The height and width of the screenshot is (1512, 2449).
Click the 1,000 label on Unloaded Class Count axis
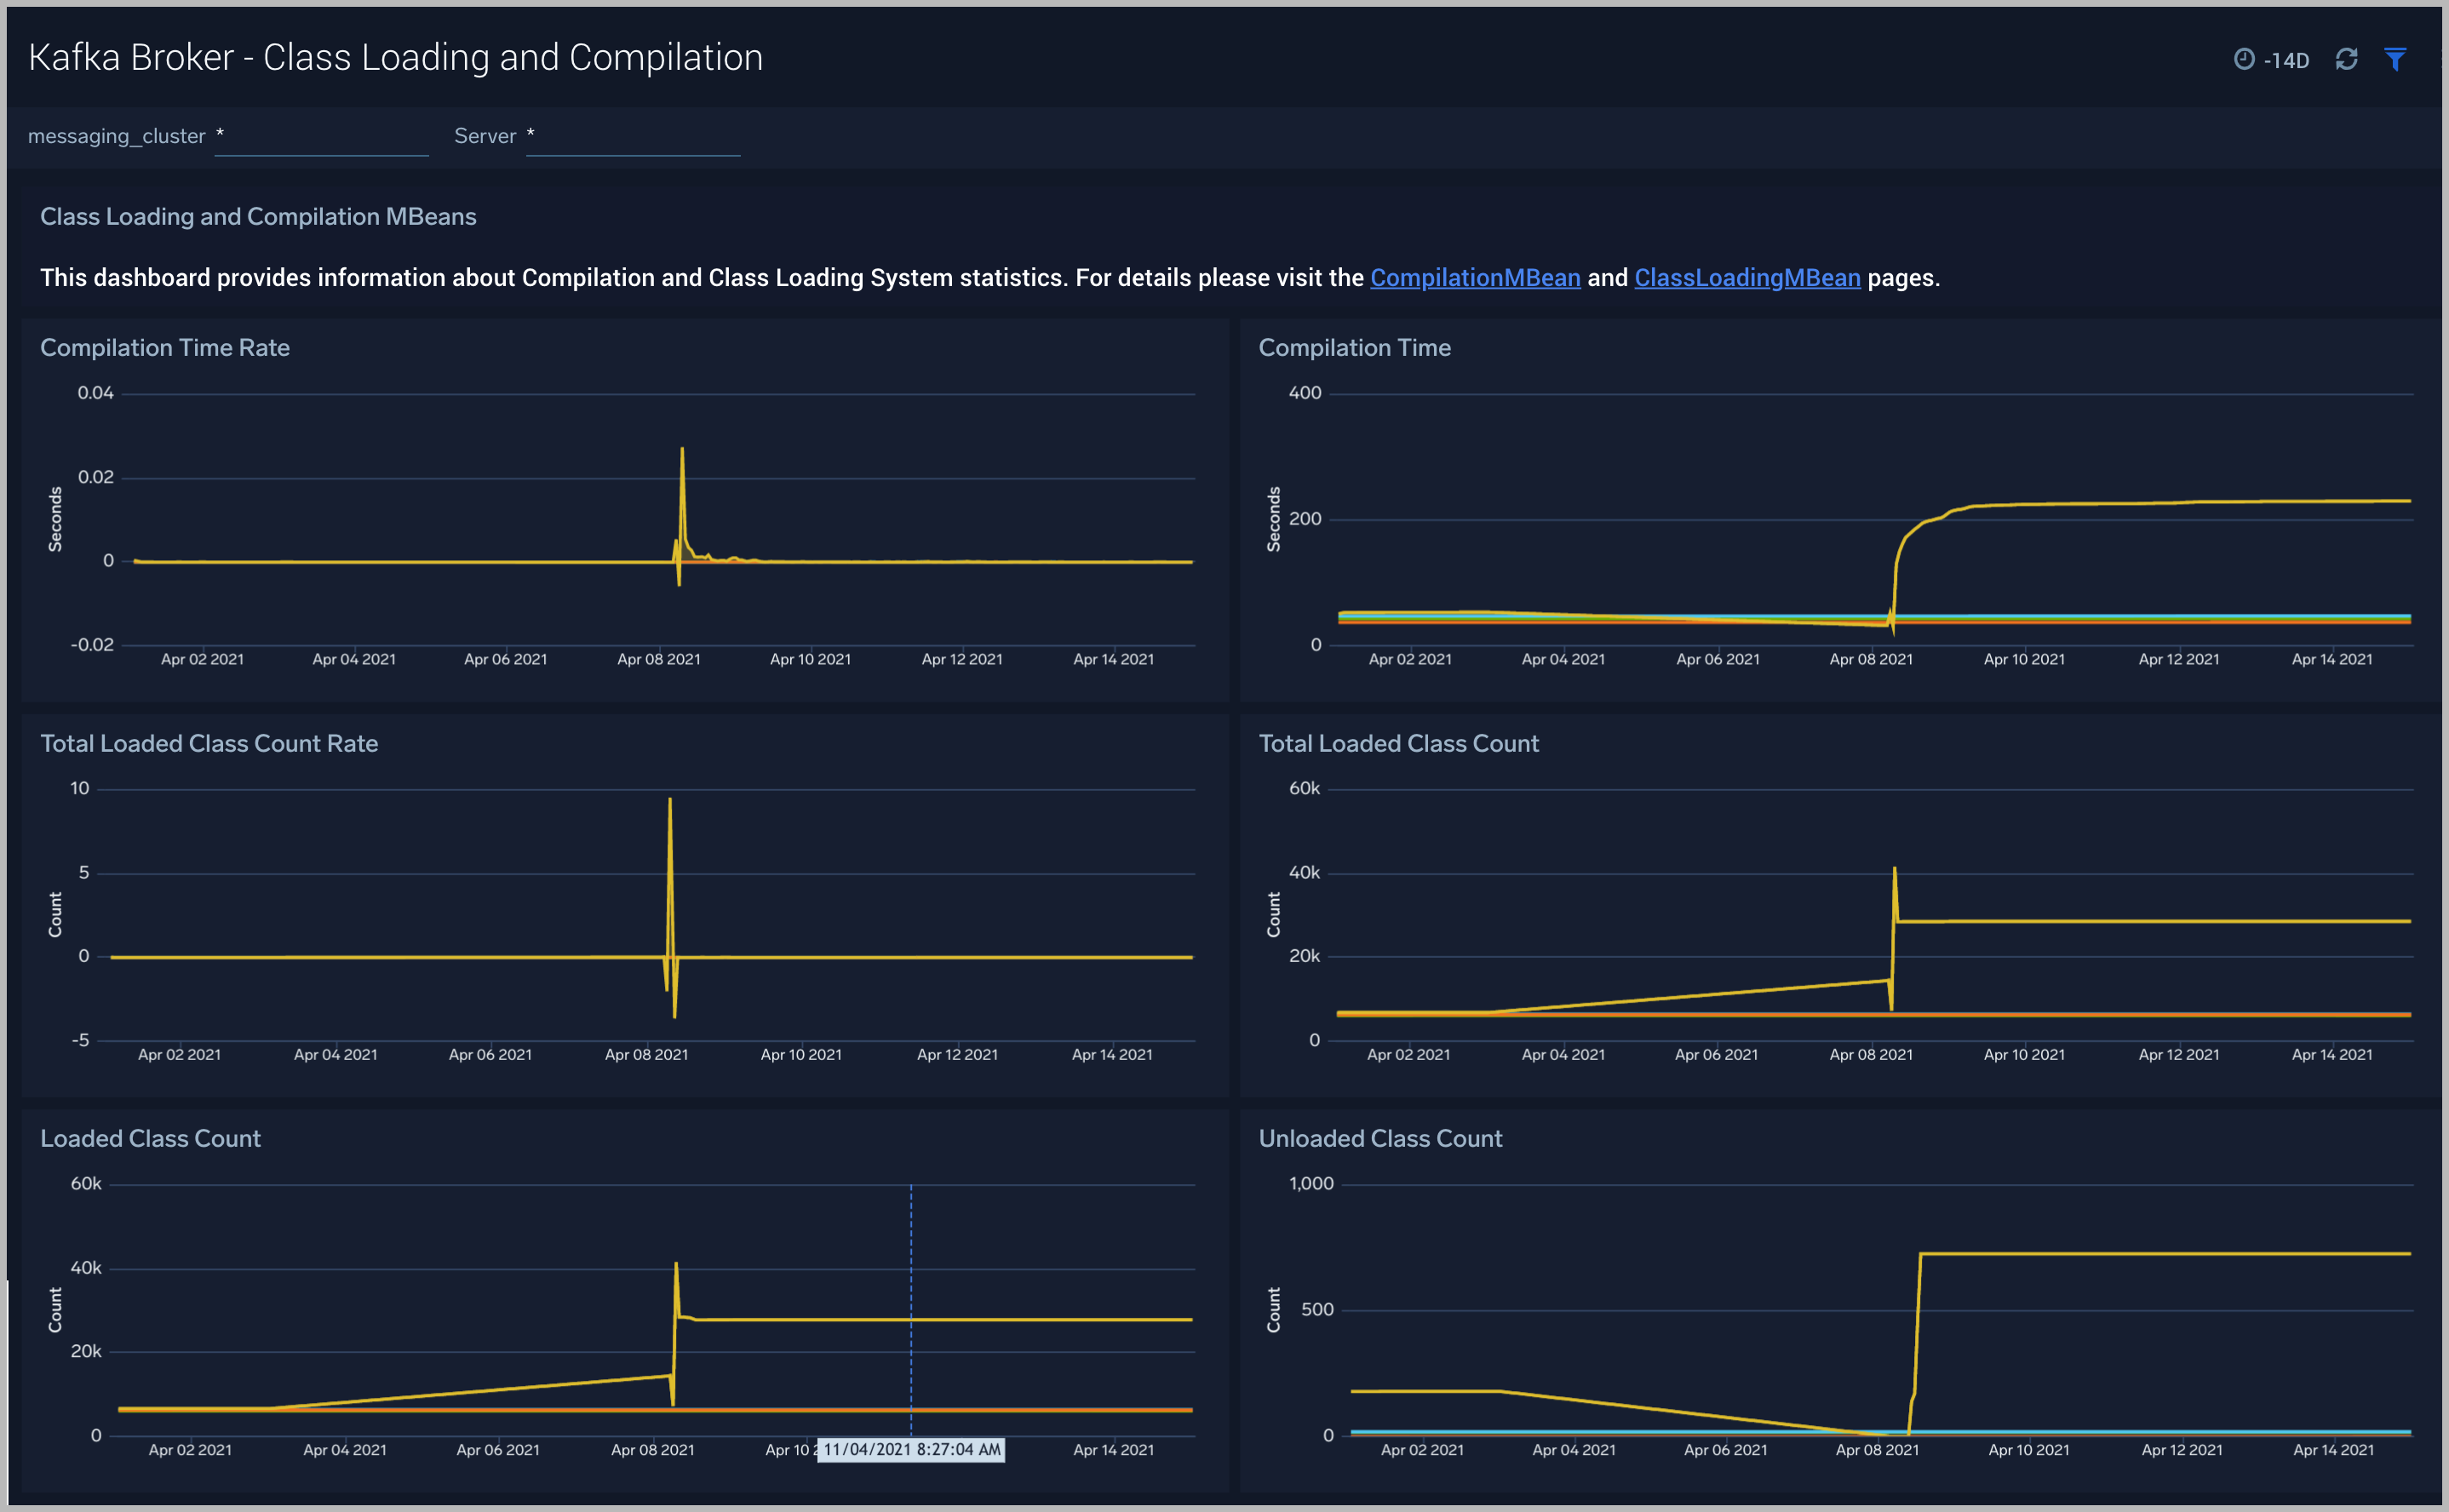point(1311,1184)
